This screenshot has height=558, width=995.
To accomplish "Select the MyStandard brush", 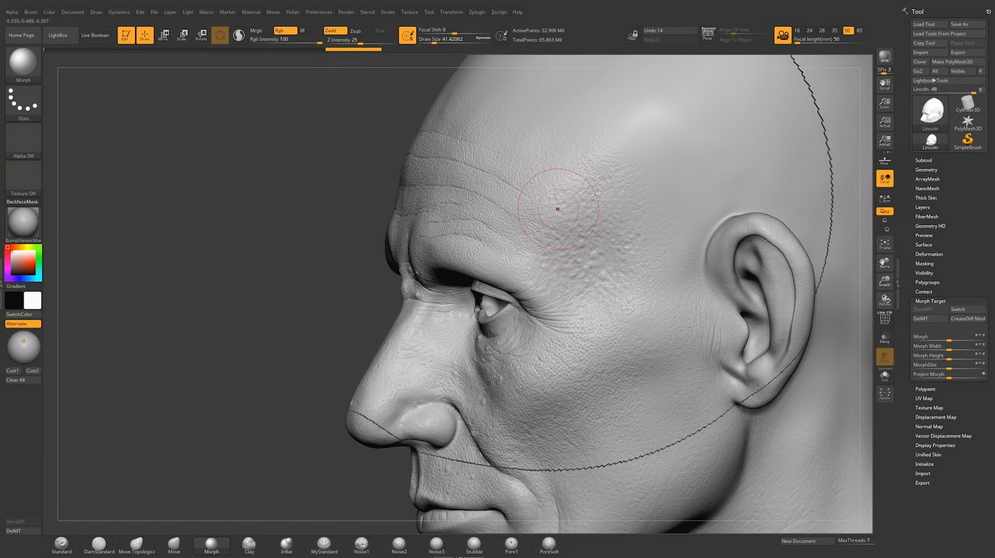I will pos(324,545).
